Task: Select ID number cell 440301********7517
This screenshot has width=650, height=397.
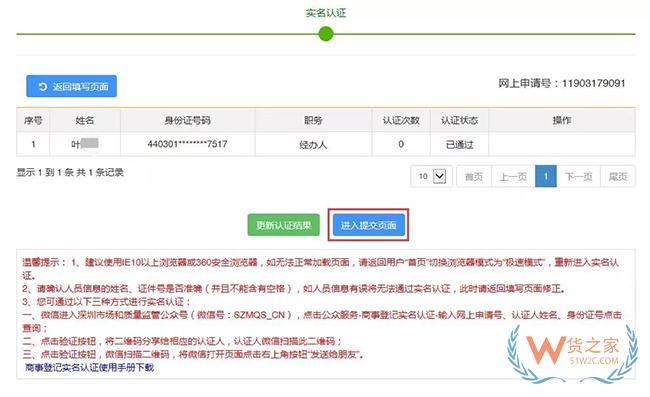Action: pyautogui.click(x=187, y=144)
